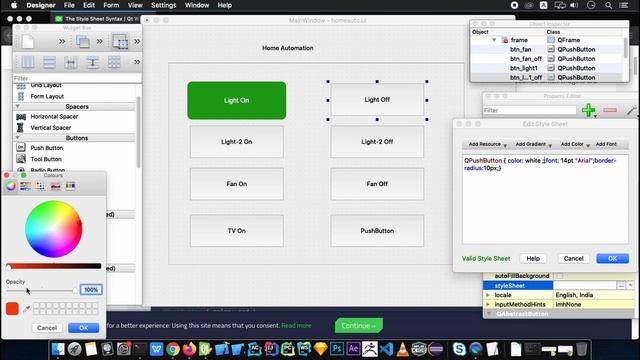This screenshot has width=640, height=360.
Task: Toggle autoFillBackground checkbox
Action: [560, 276]
